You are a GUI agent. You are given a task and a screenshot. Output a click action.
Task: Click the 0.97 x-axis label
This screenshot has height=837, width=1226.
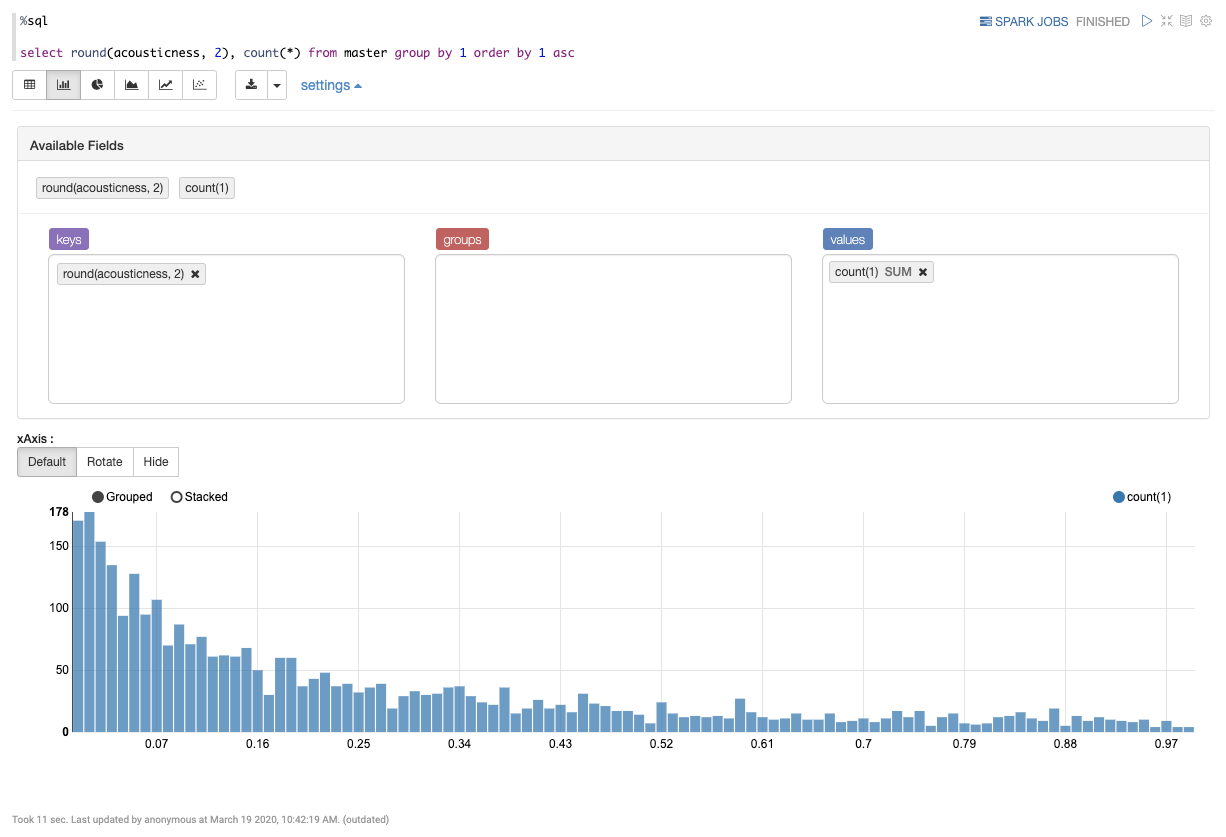tap(1166, 745)
